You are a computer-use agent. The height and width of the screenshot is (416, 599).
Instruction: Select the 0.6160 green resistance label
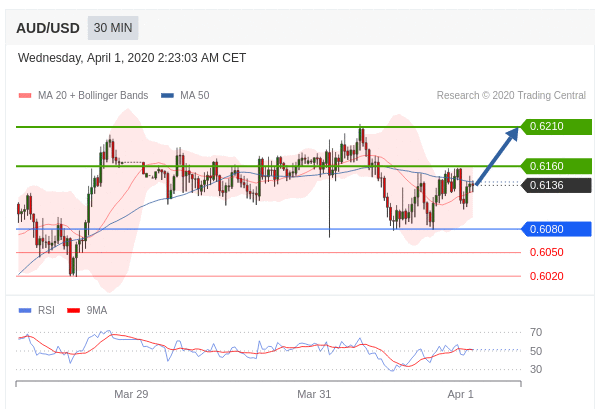[556, 166]
